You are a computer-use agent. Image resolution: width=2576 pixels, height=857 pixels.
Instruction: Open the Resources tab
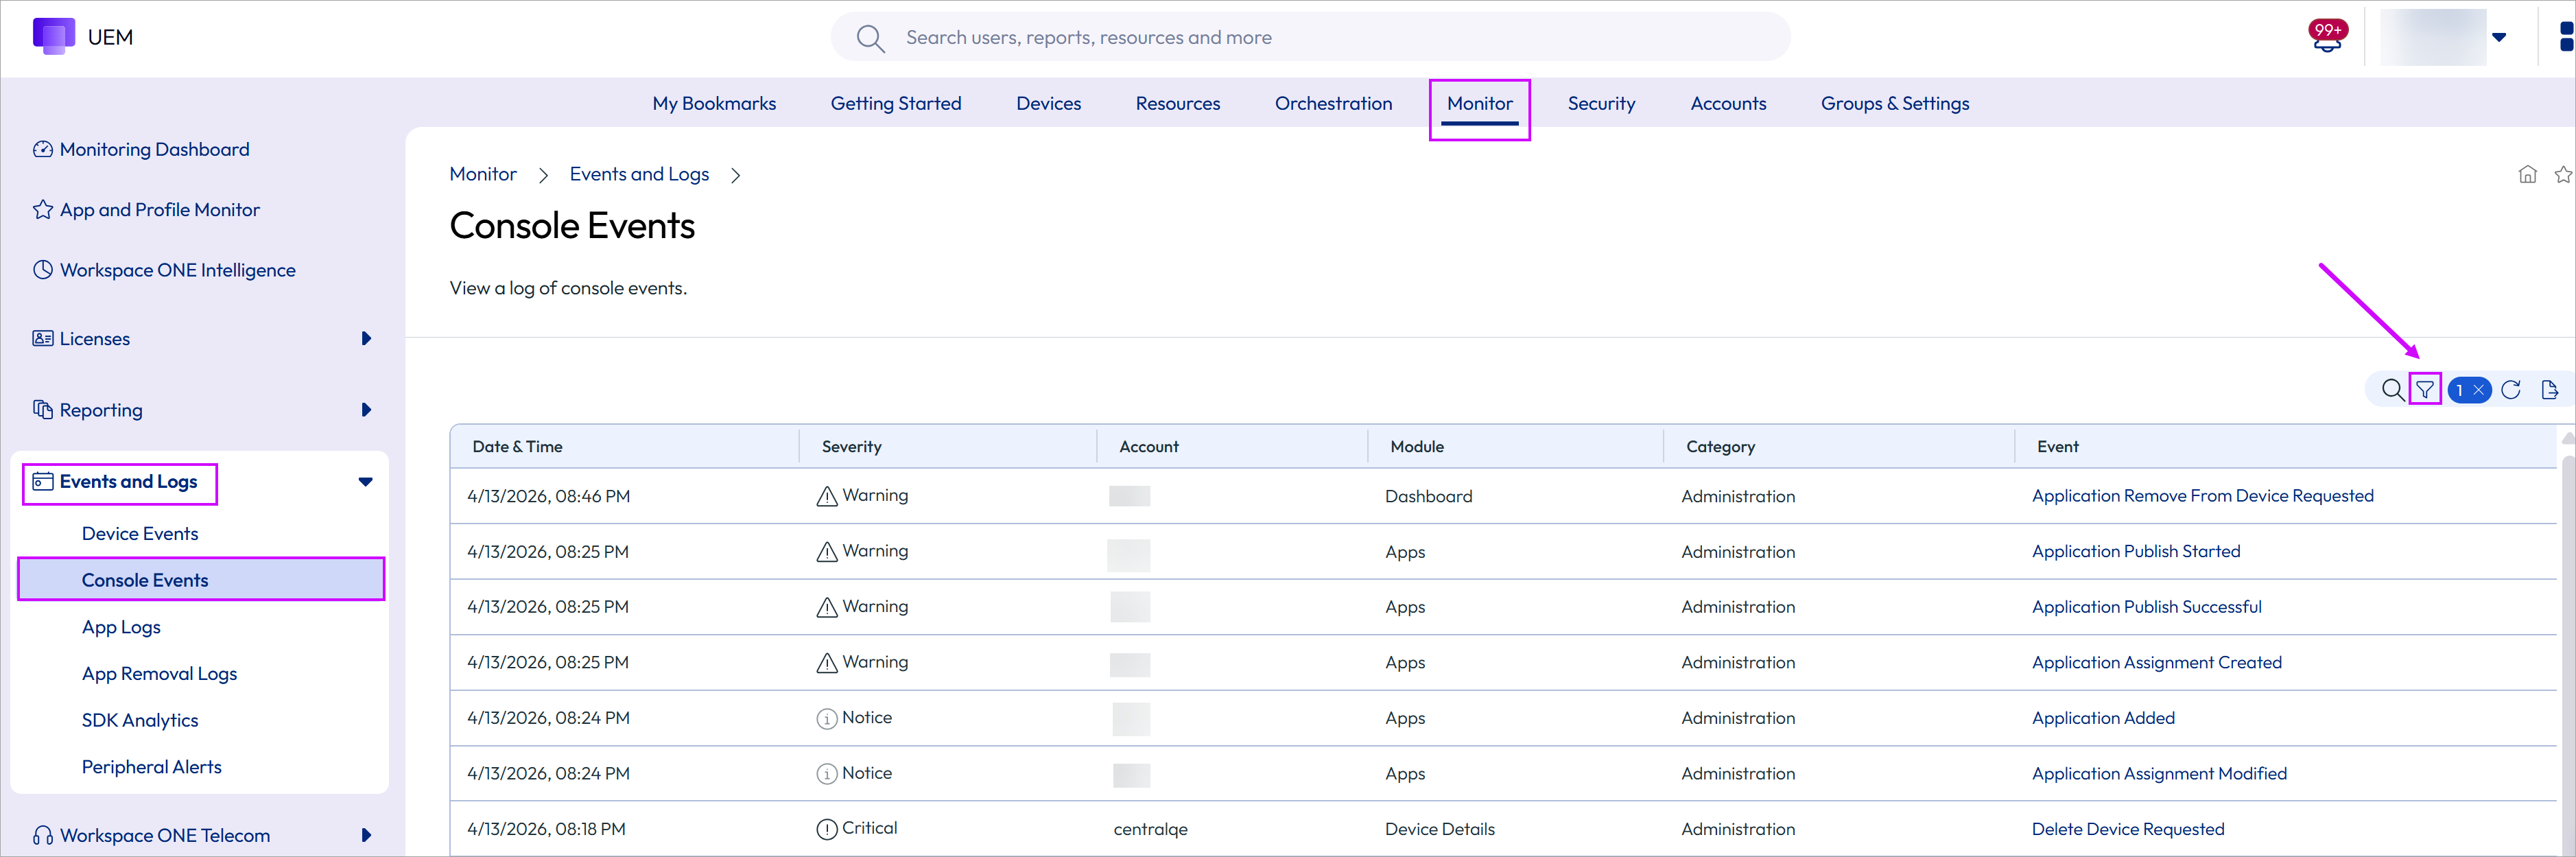point(1178,104)
